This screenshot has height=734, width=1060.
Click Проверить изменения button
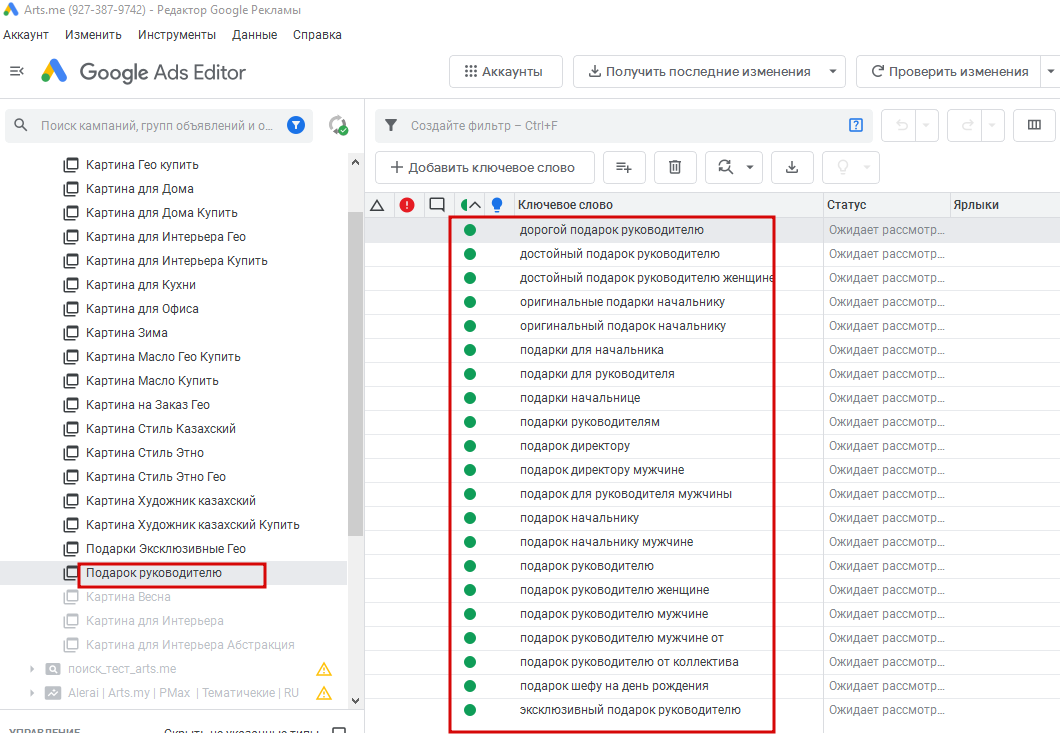[948, 72]
